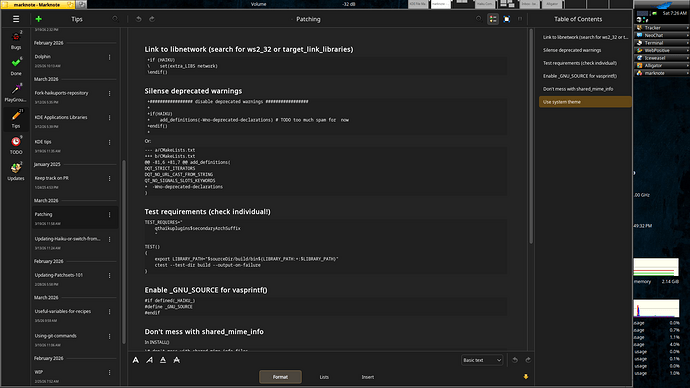Screen dimensions: 690x388
Task: Open WebPositive in the Deskbar
Action: tap(661, 50)
